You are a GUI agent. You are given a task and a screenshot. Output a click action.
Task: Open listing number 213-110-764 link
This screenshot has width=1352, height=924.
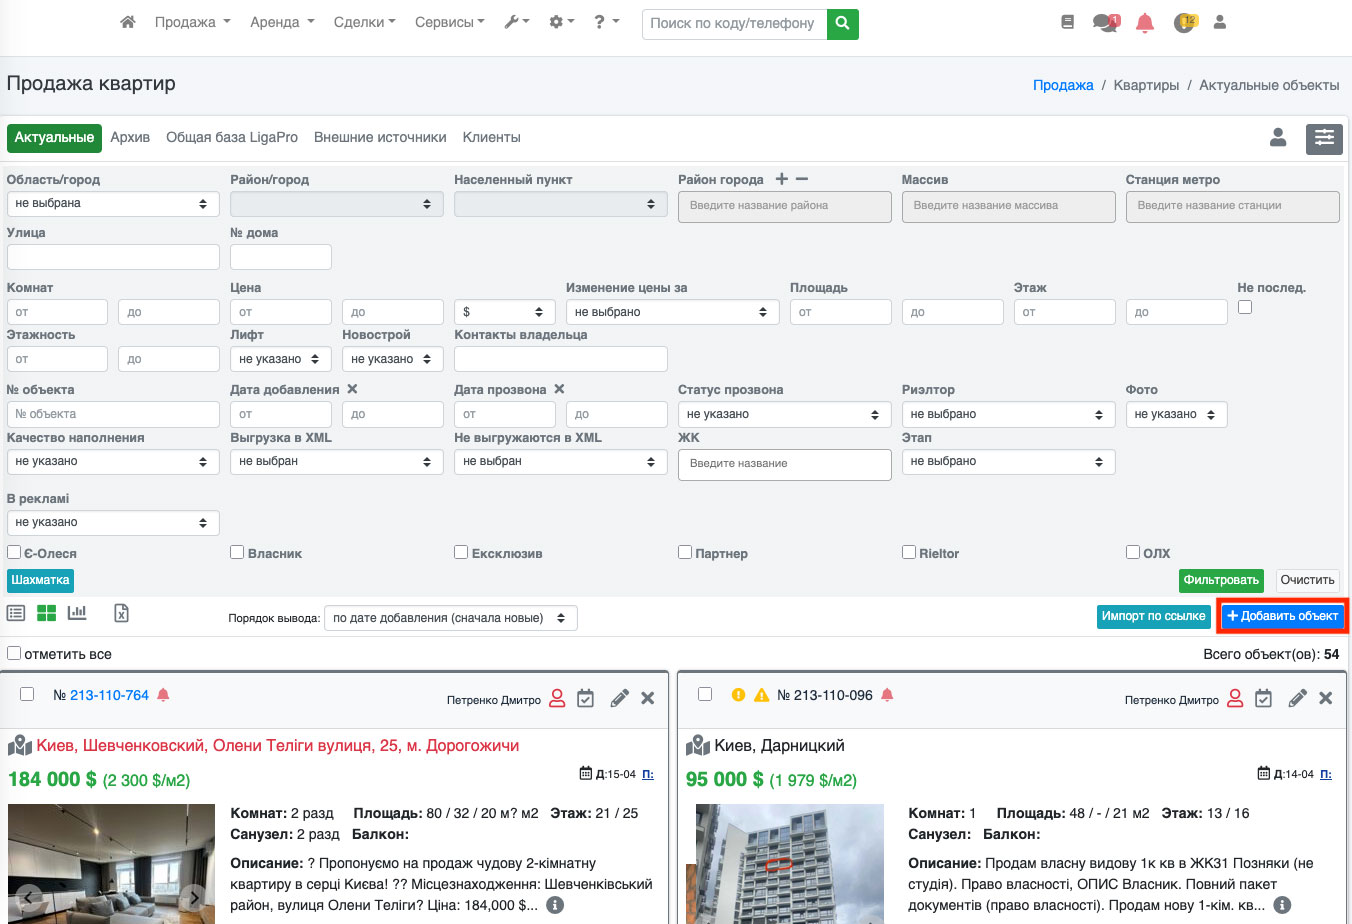point(109,695)
